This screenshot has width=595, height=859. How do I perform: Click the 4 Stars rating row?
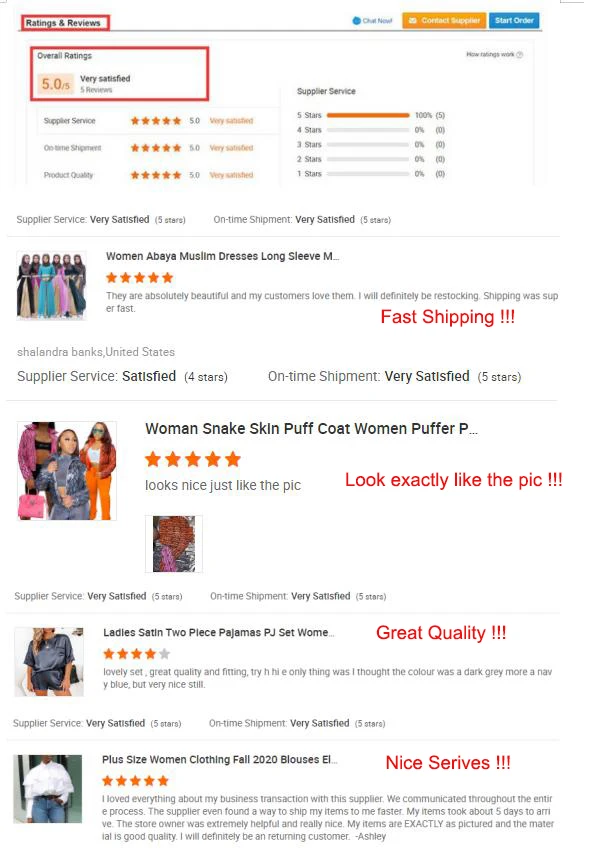point(371,130)
